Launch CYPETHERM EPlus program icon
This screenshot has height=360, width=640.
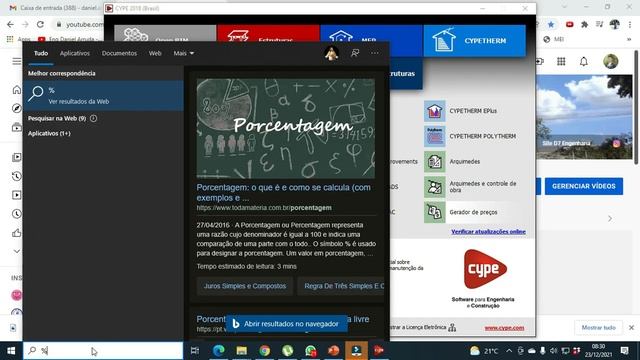(434, 111)
